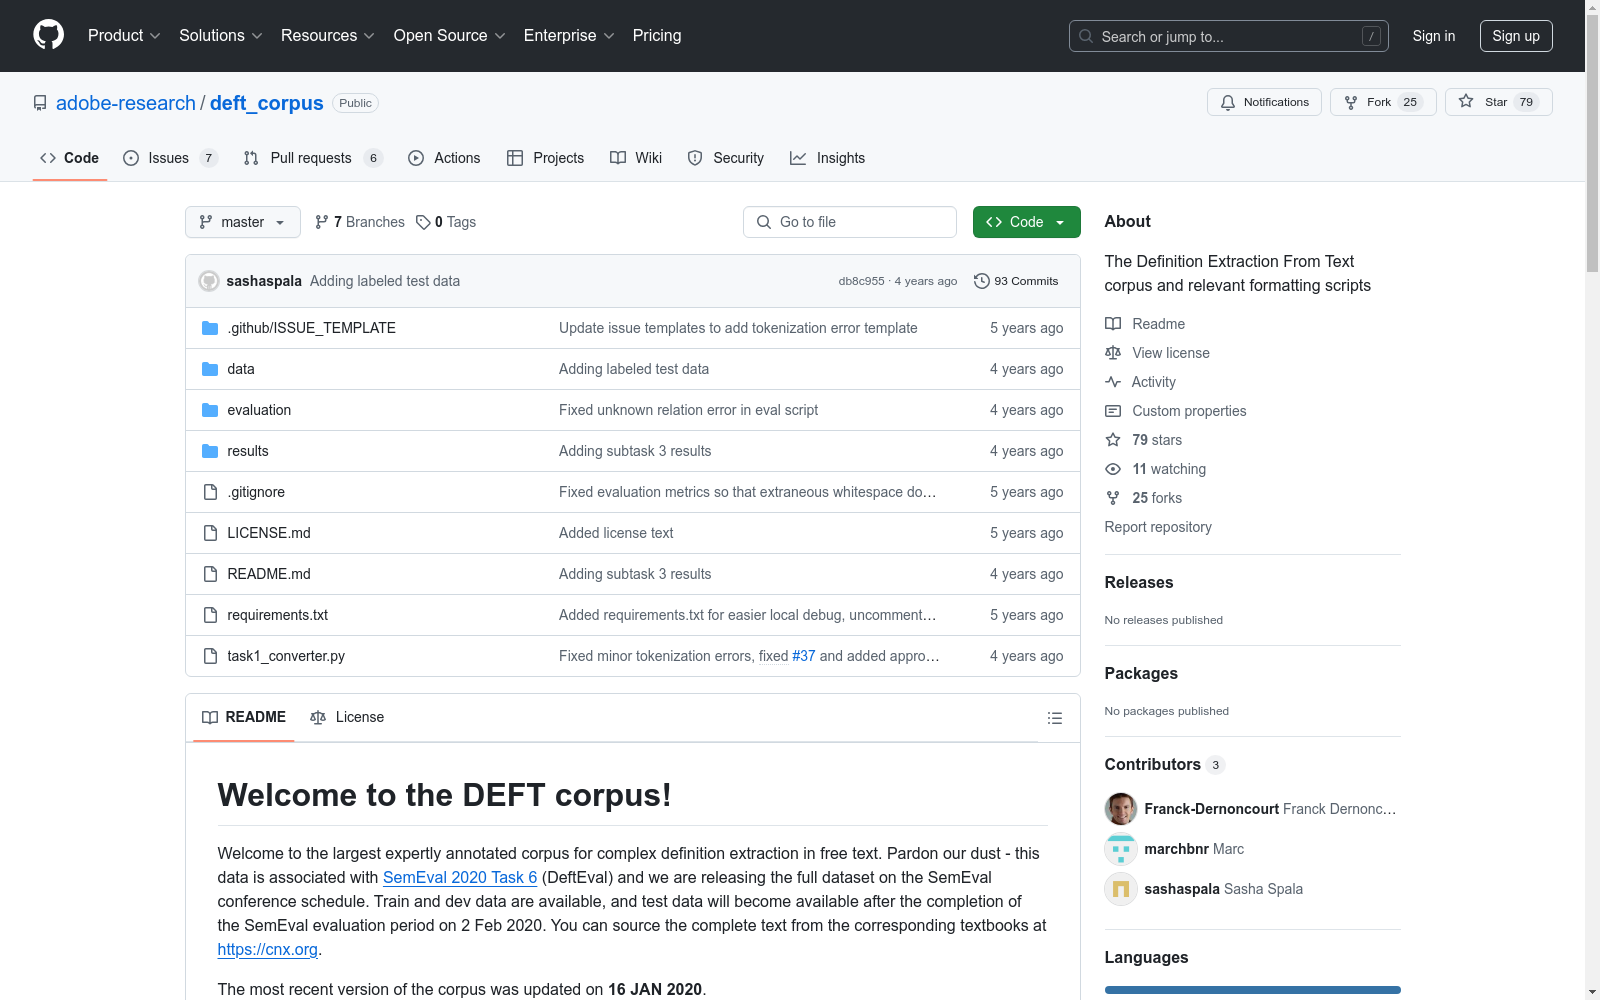
Task: Click the folder icon for .github/ISSUE_TEMPLATE
Action: pos(210,328)
